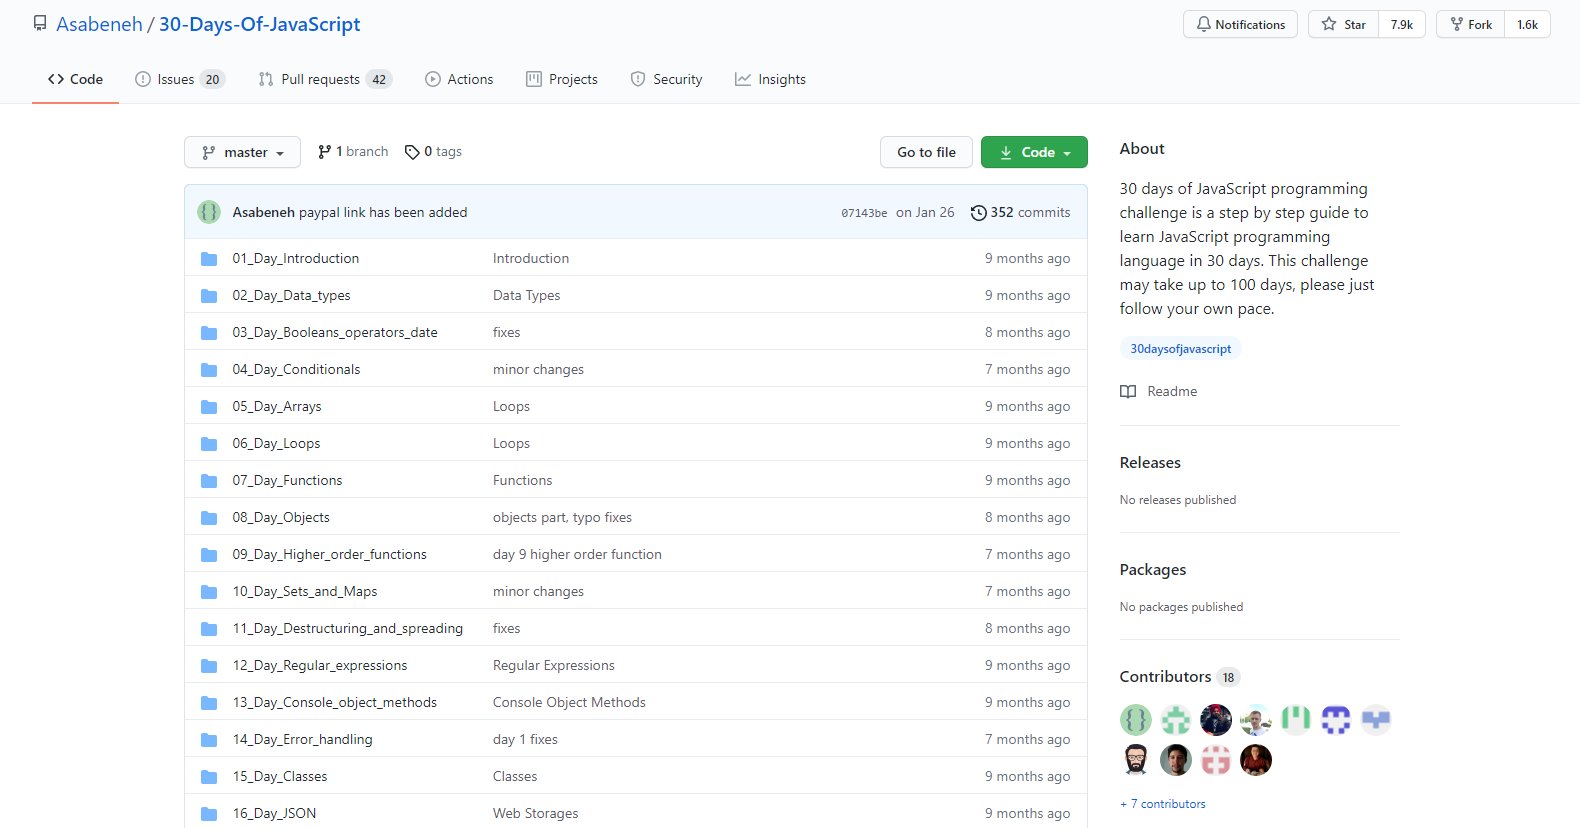Click the history clock icon by 352 commits
Image resolution: width=1580 pixels, height=828 pixels.
tap(979, 212)
